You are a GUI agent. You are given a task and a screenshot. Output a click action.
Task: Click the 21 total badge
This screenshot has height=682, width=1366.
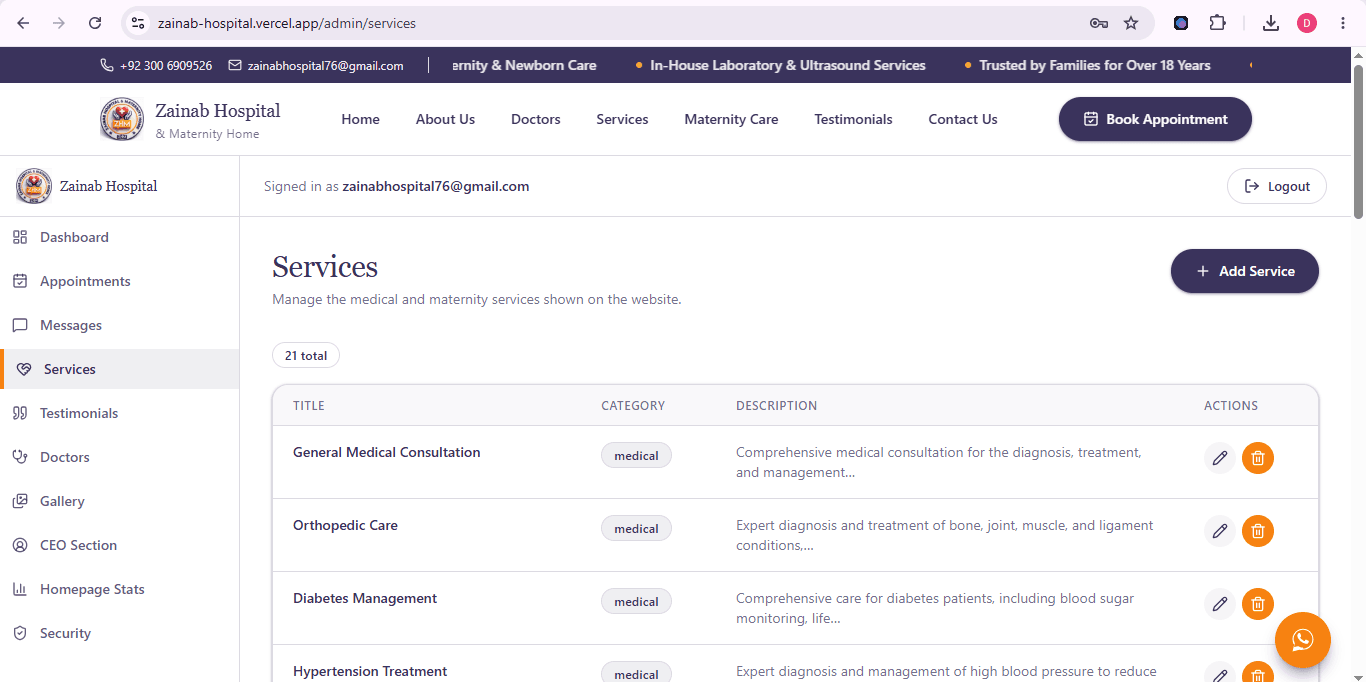(306, 355)
